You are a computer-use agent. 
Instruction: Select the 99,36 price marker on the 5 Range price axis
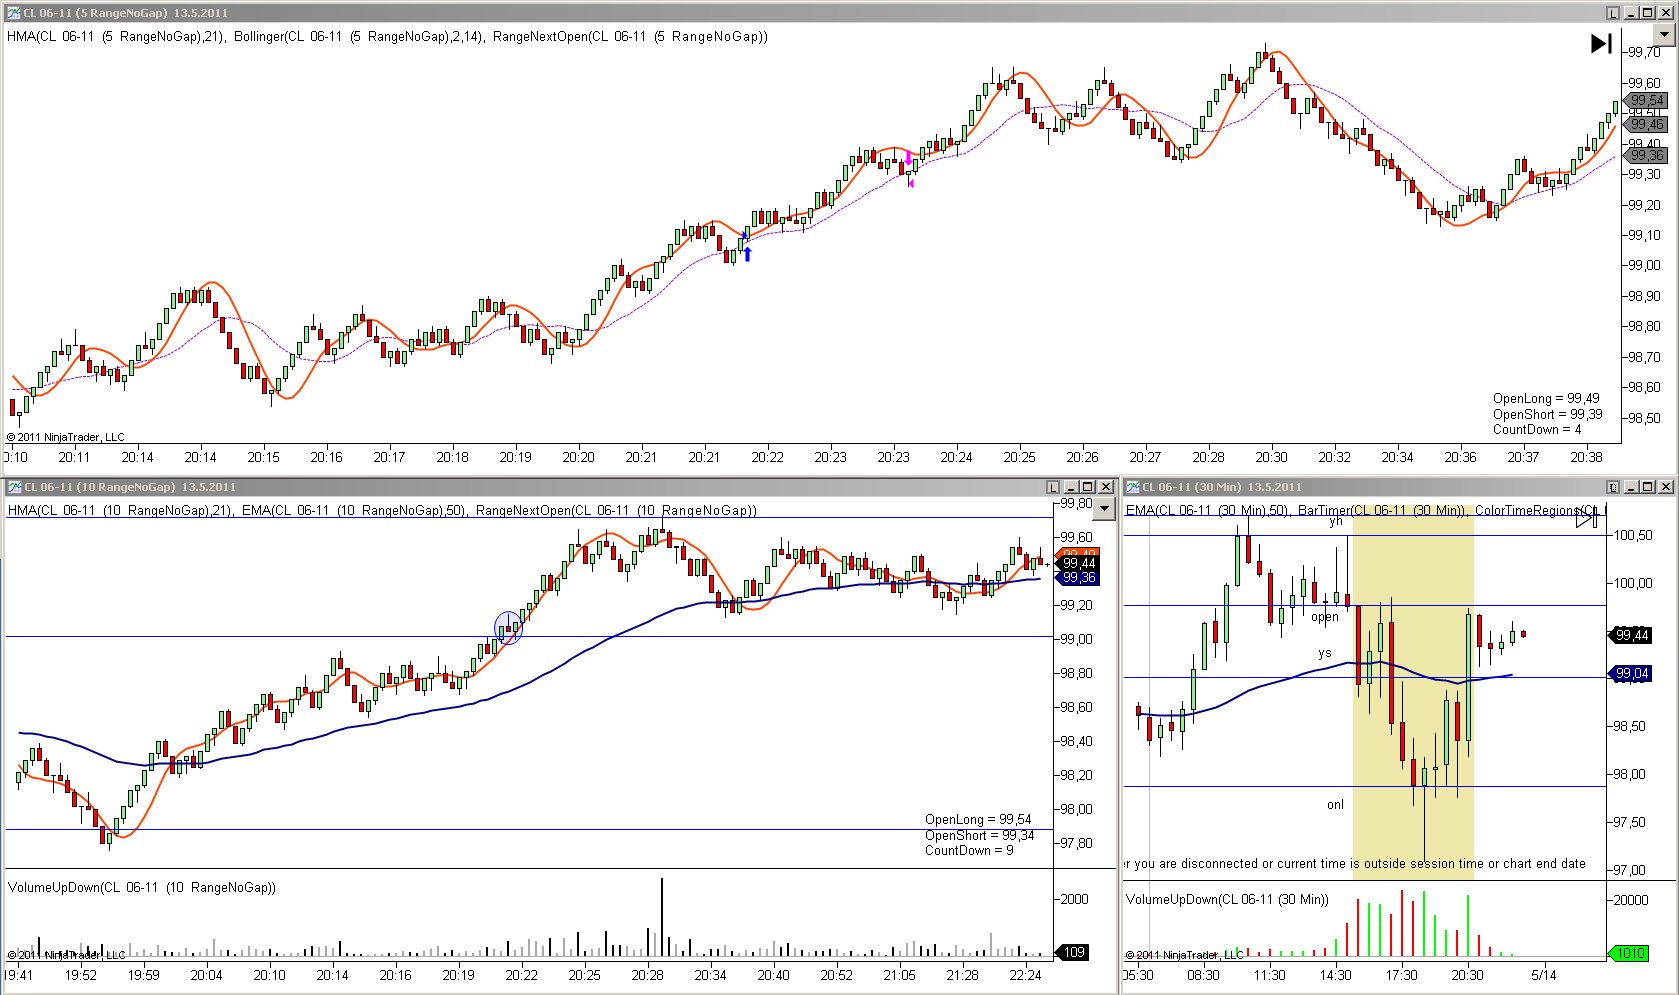point(1646,155)
